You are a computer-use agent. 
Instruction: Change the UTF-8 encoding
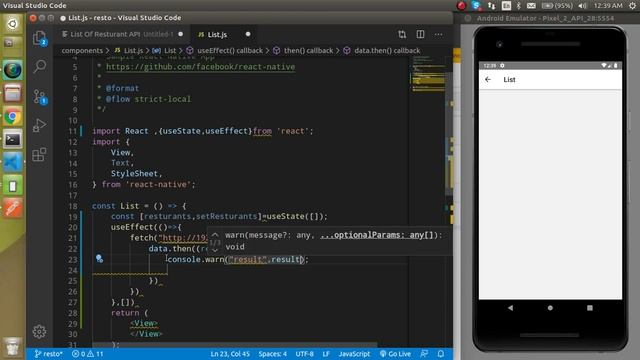(304, 354)
